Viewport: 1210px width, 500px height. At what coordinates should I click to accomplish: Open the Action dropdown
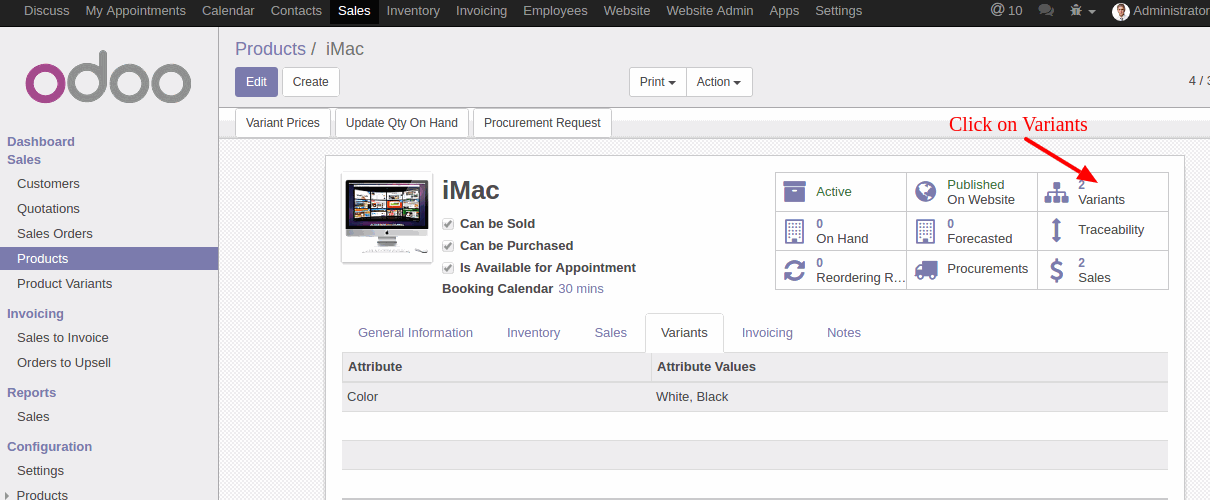tap(719, 82)
